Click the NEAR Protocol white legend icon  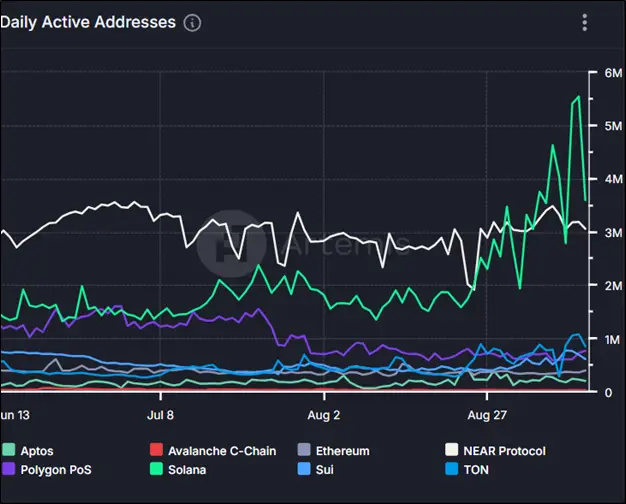(452, 451)
